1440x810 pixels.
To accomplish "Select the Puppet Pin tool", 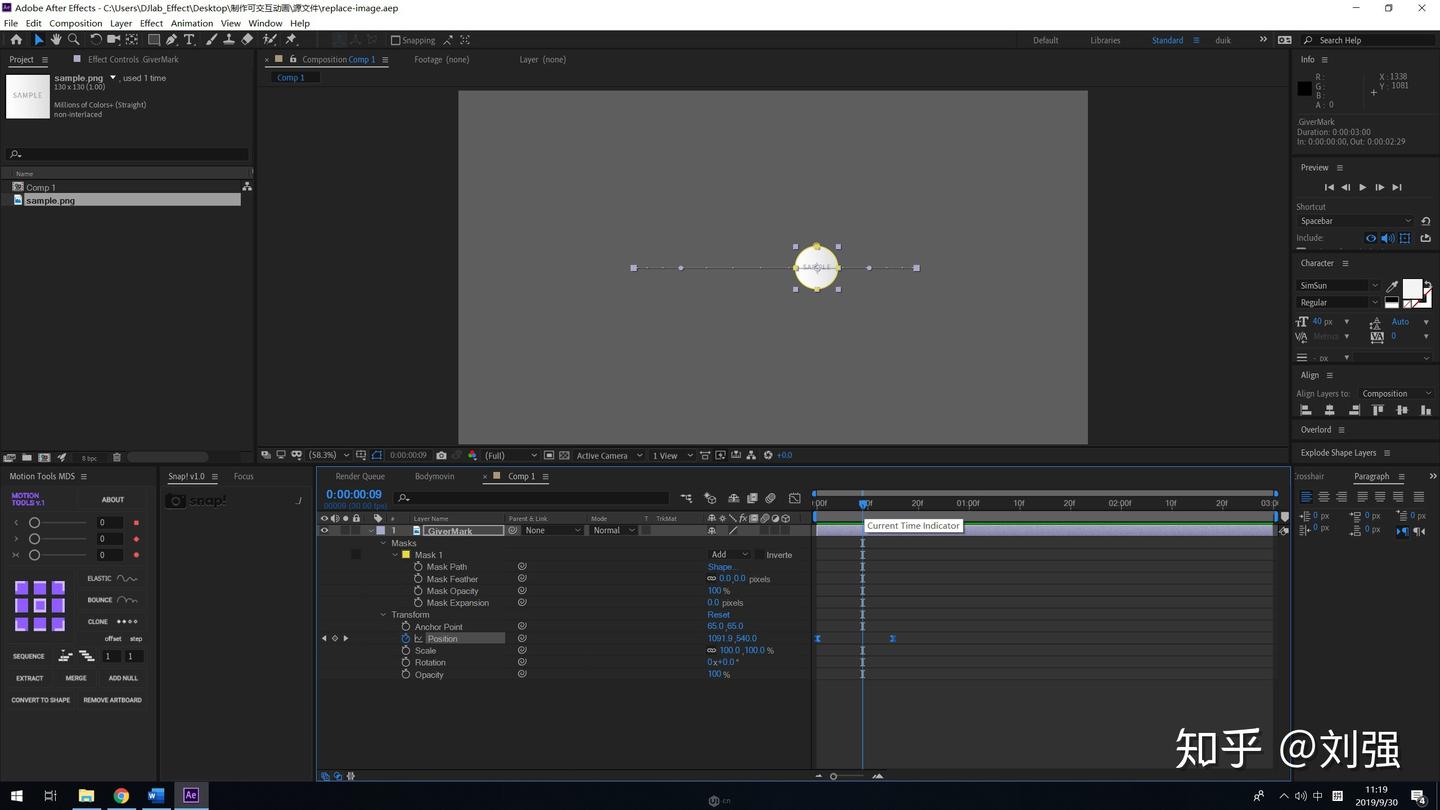I will tap(291, 40).
